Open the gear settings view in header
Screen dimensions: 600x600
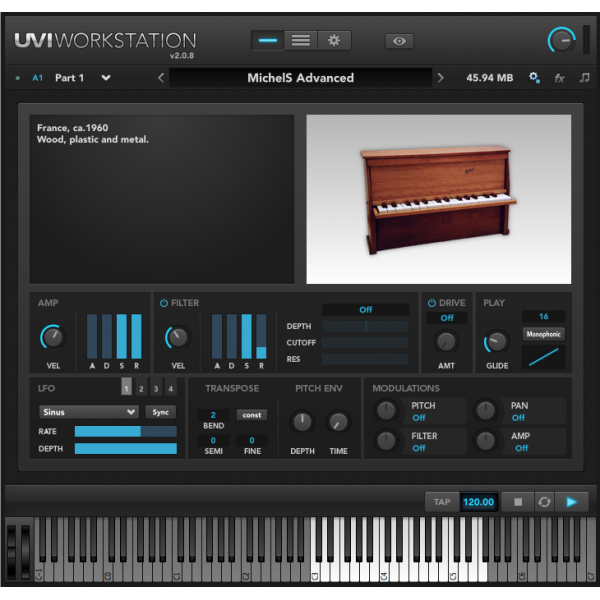pyautogui.click(x=334, y=41)
